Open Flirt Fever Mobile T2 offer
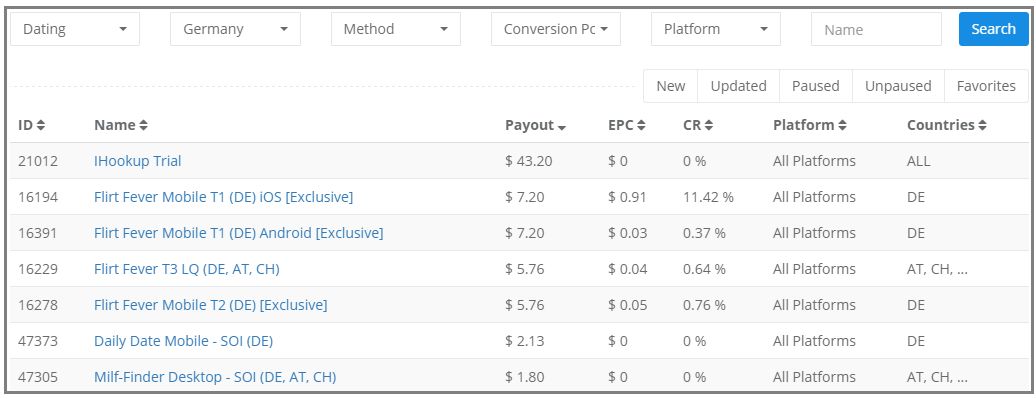This screenshot has height=399, width=1036. pyautogui.click(x=210, y=305)
